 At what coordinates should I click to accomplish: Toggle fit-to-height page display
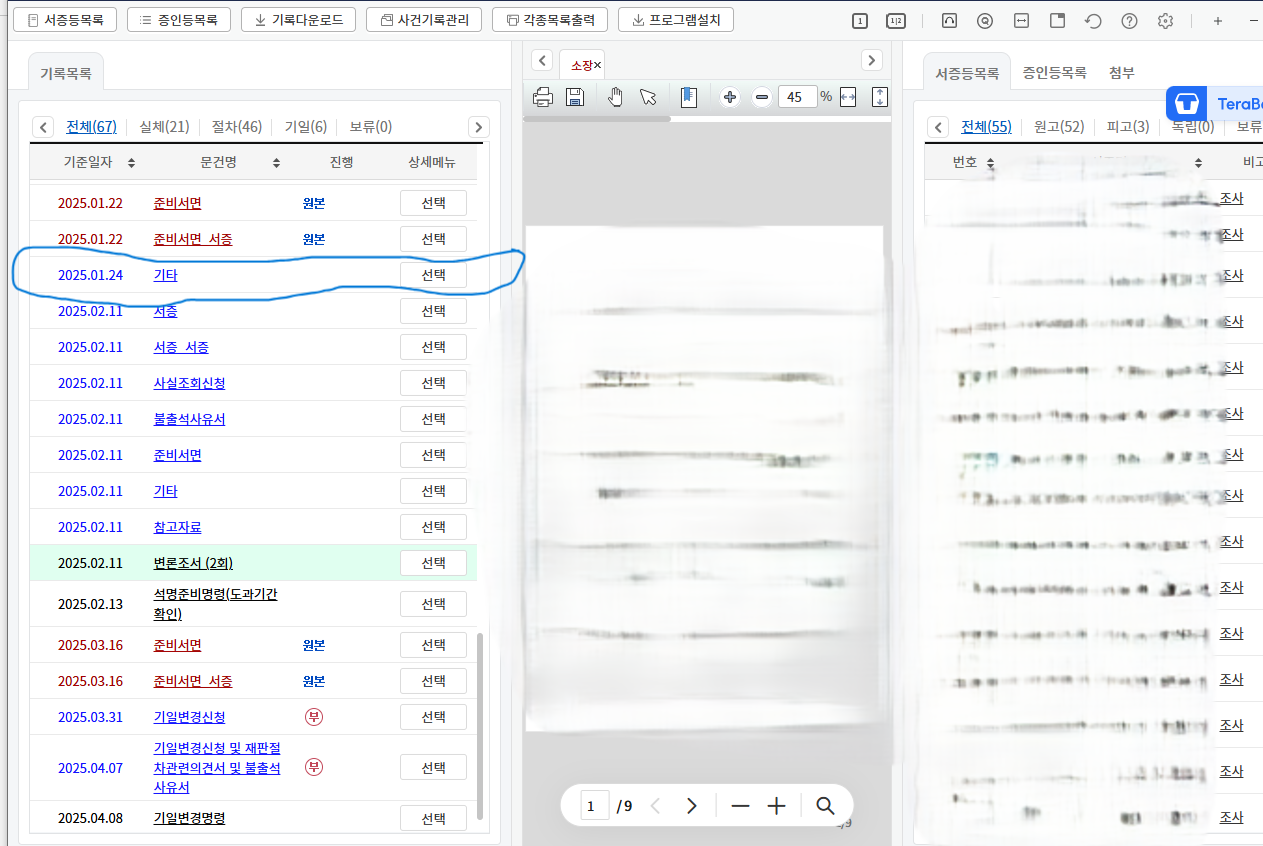tap(881, 96)
